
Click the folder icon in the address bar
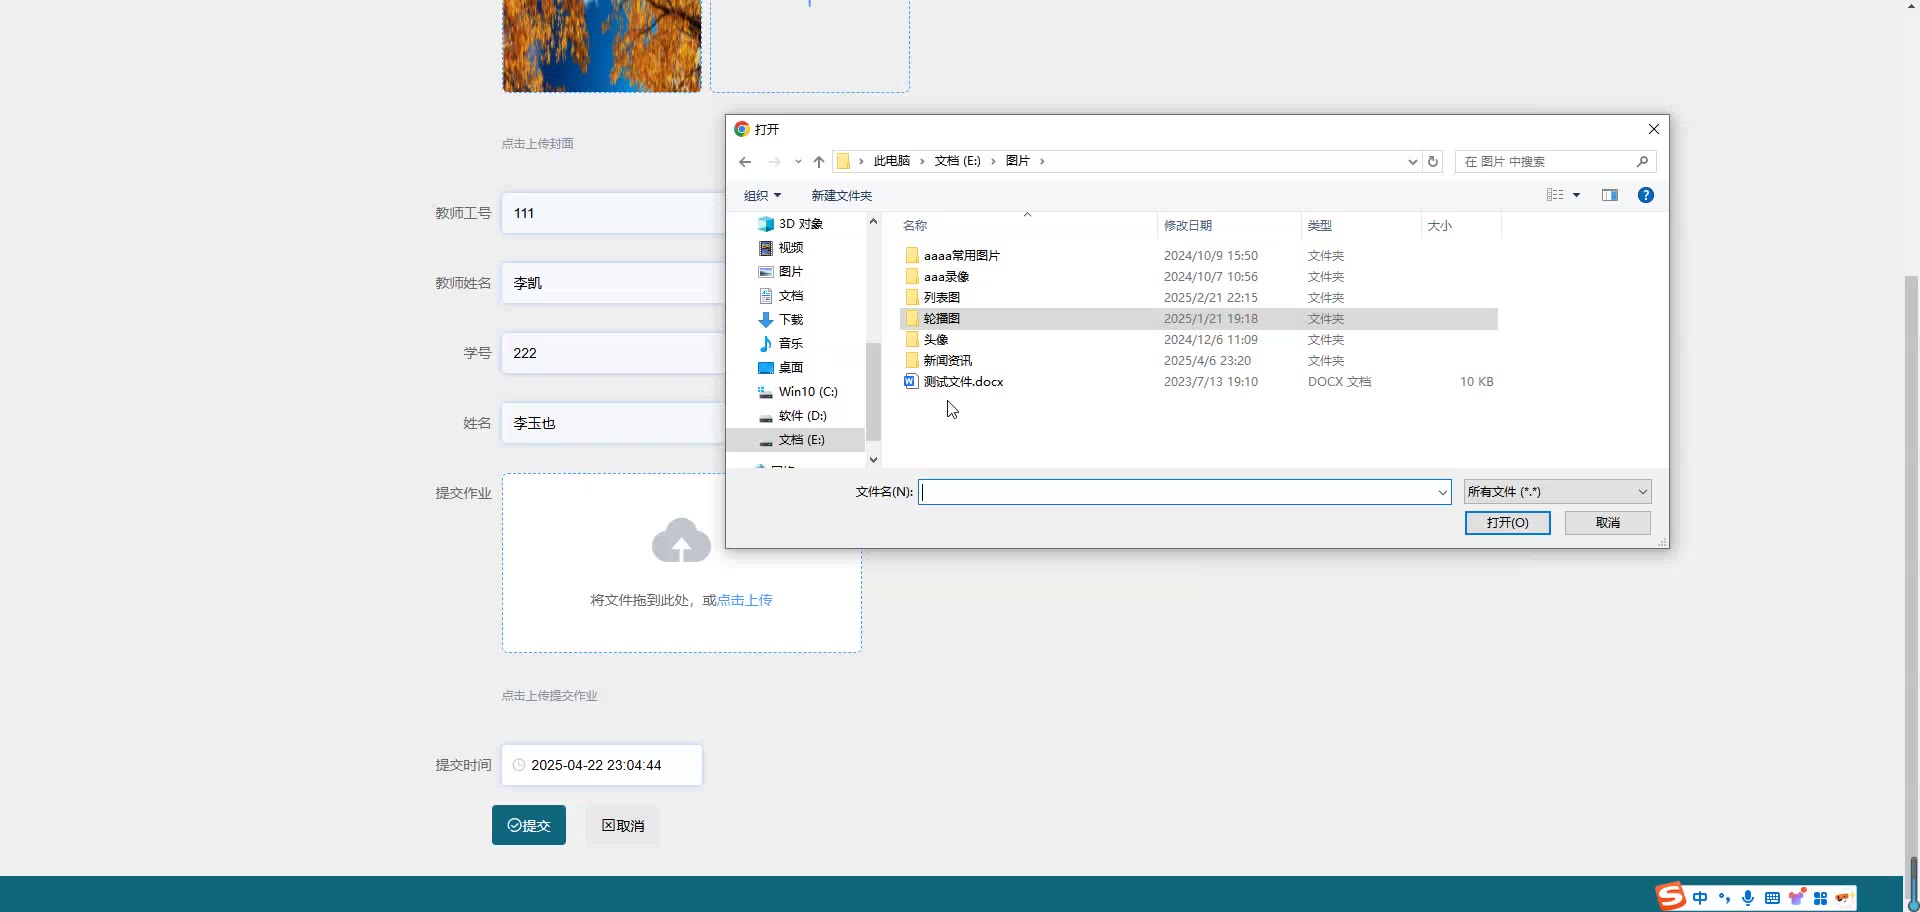tap(843, 161)
